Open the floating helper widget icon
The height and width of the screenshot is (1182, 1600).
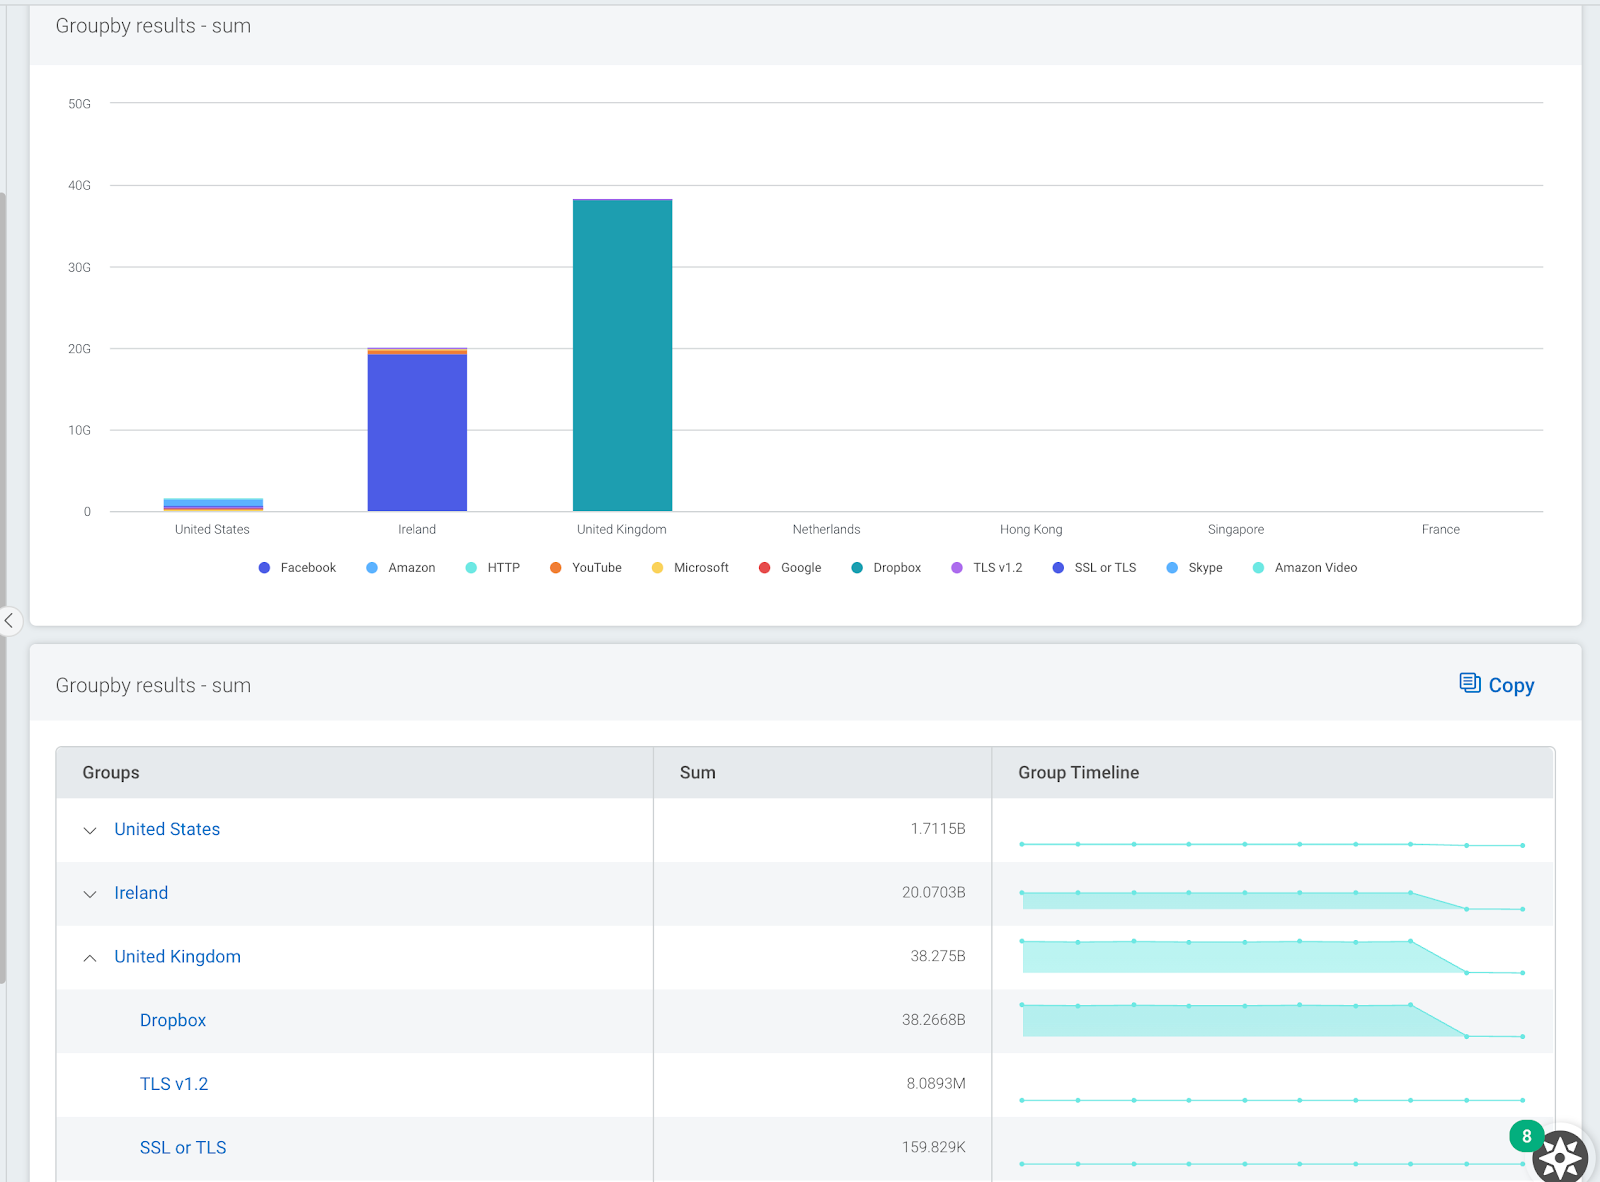(1559, 1157)
